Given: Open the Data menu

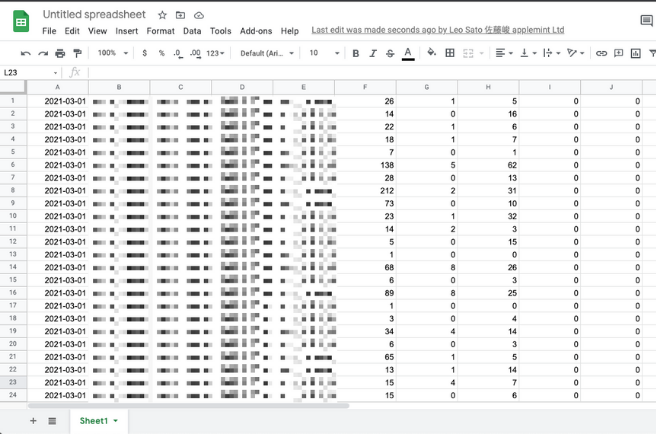Looking at the screenshot, I should point(192,31).
